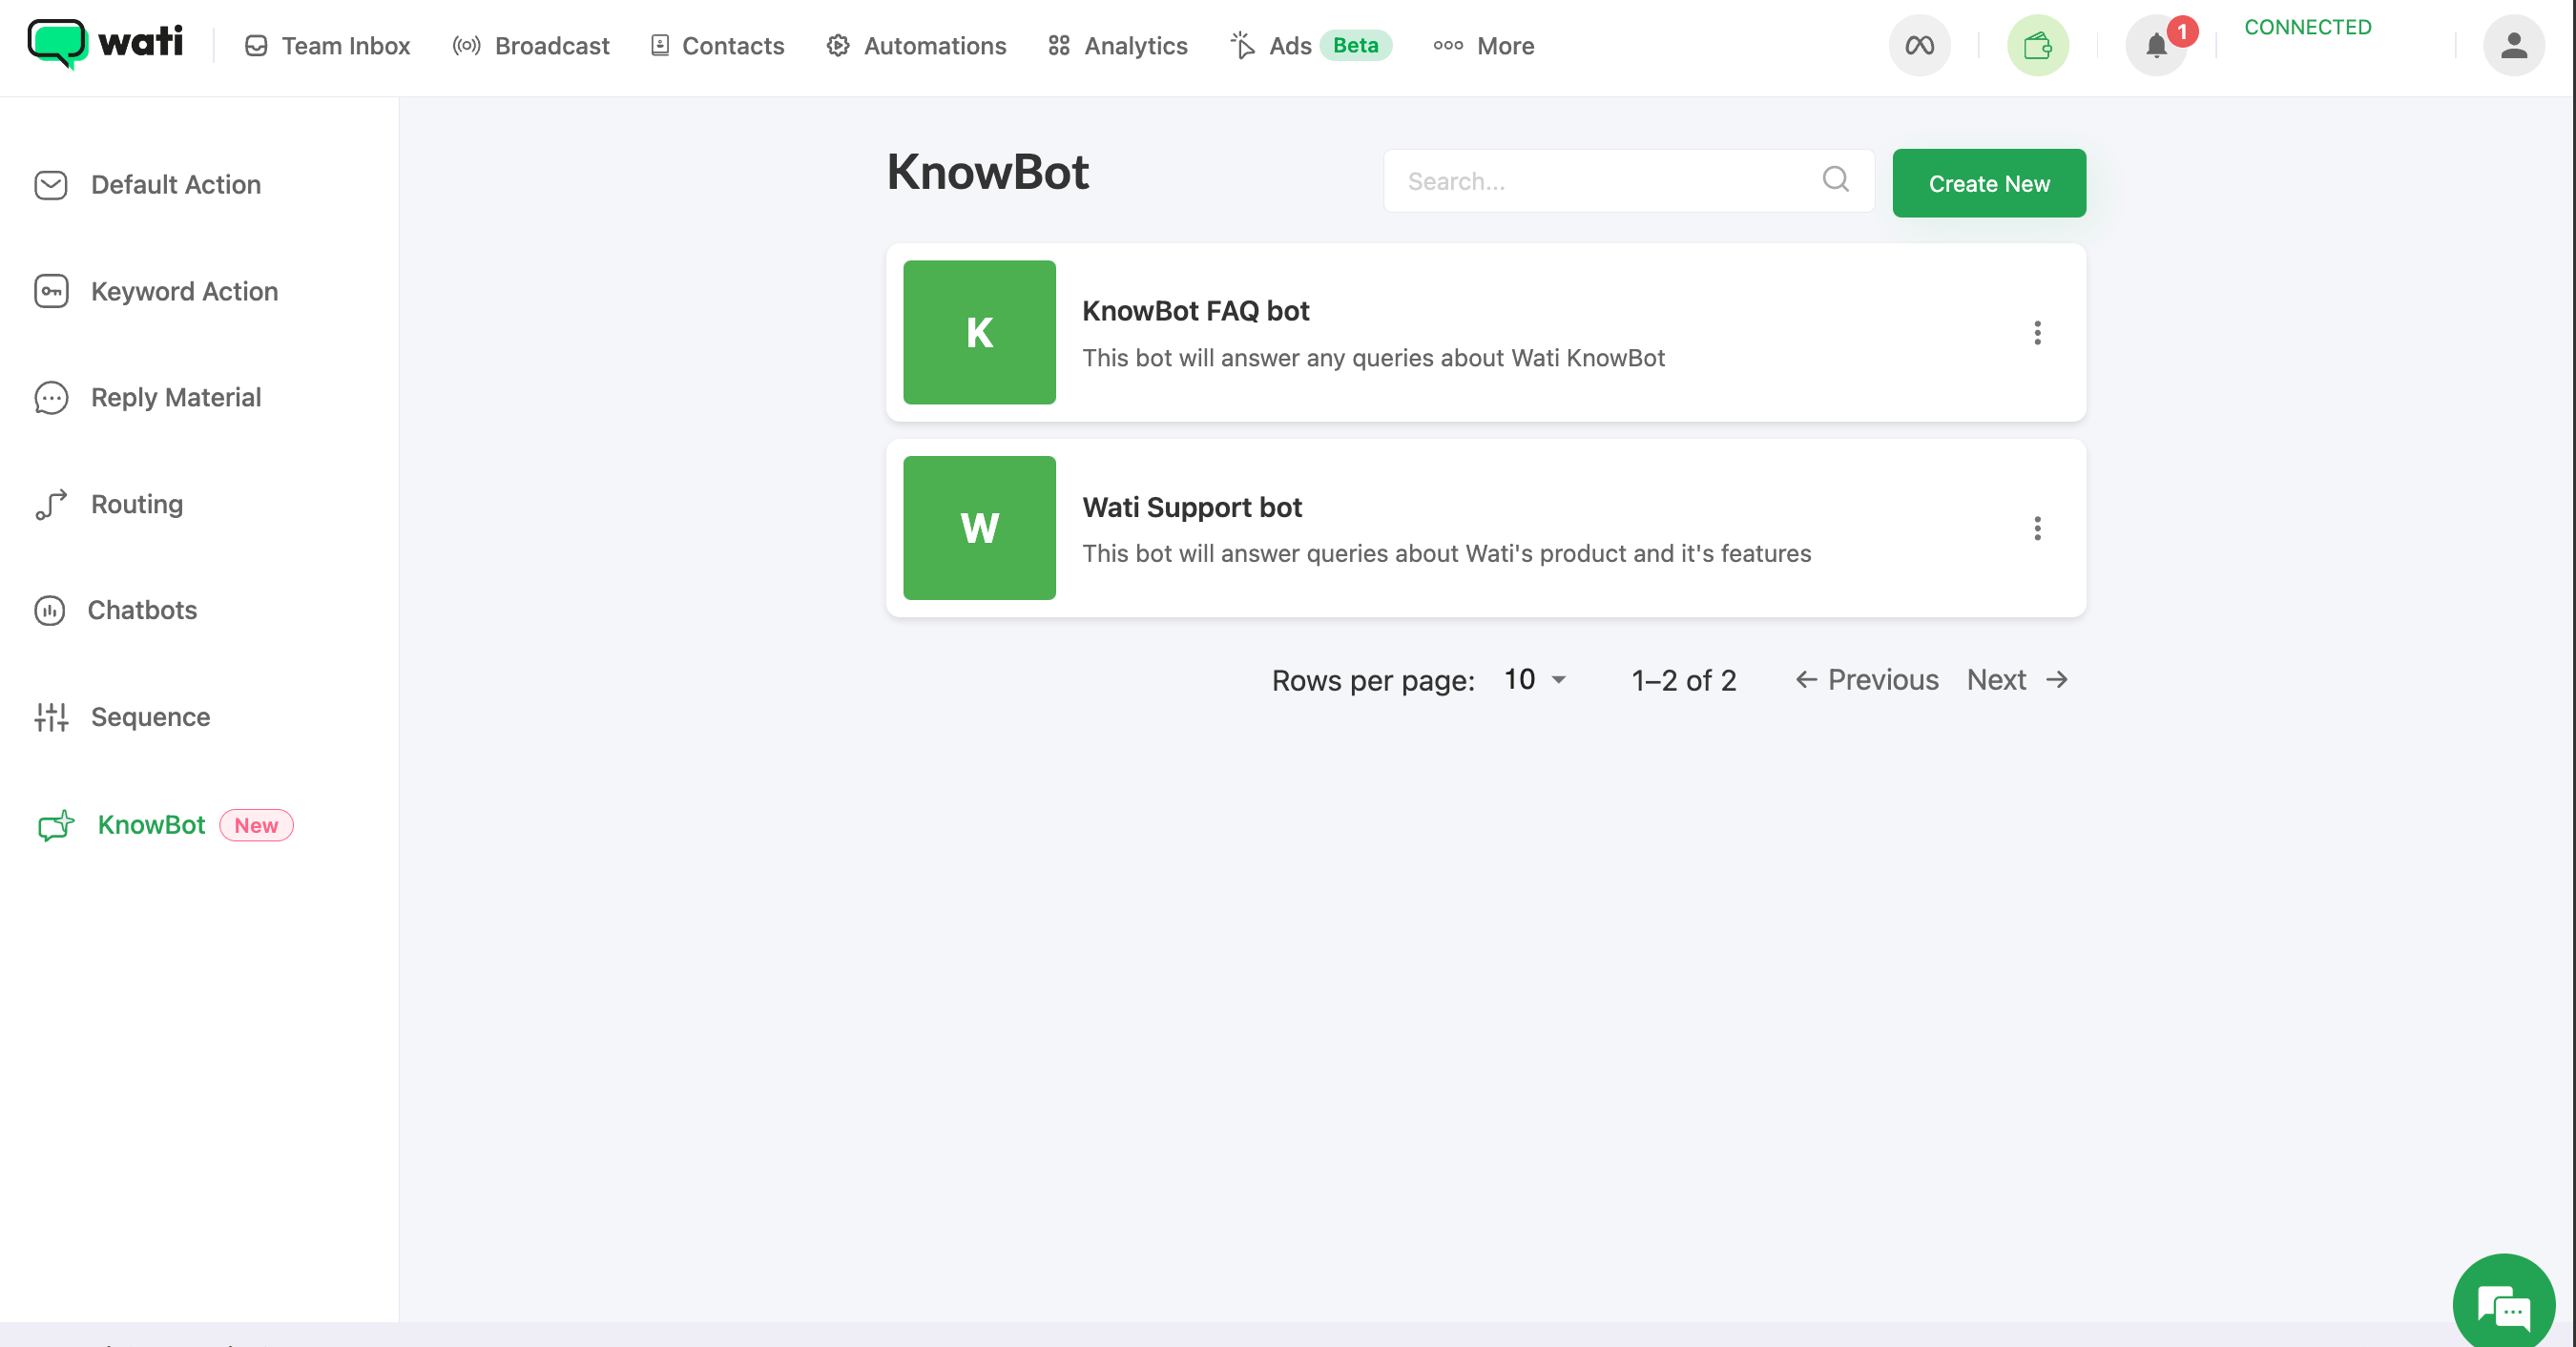The width and height of the screenshot is (2576, 1347).
Task: Go to the Contacts page
Action: point(717,46)
